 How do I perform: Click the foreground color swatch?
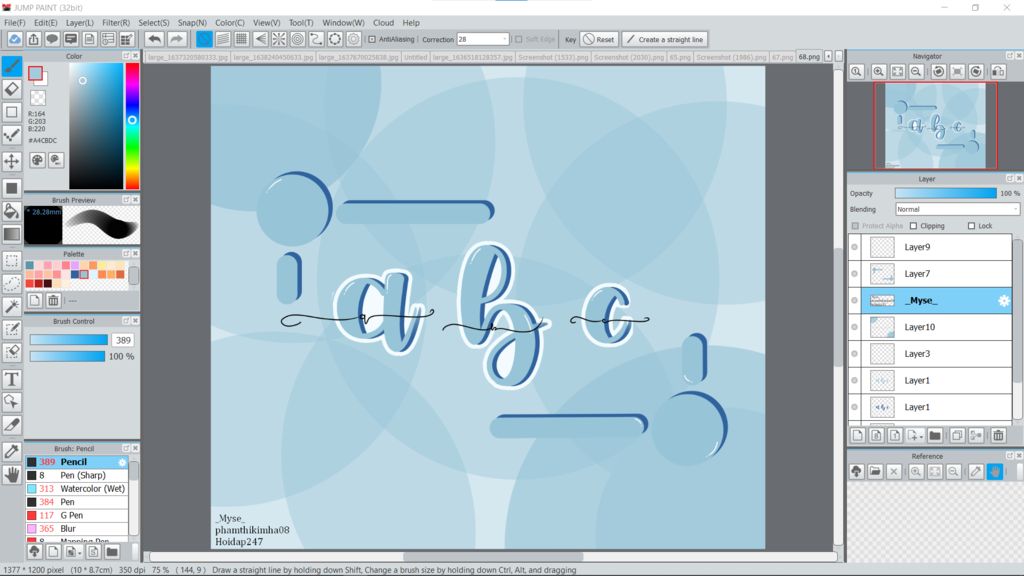[x=35, y=74]
